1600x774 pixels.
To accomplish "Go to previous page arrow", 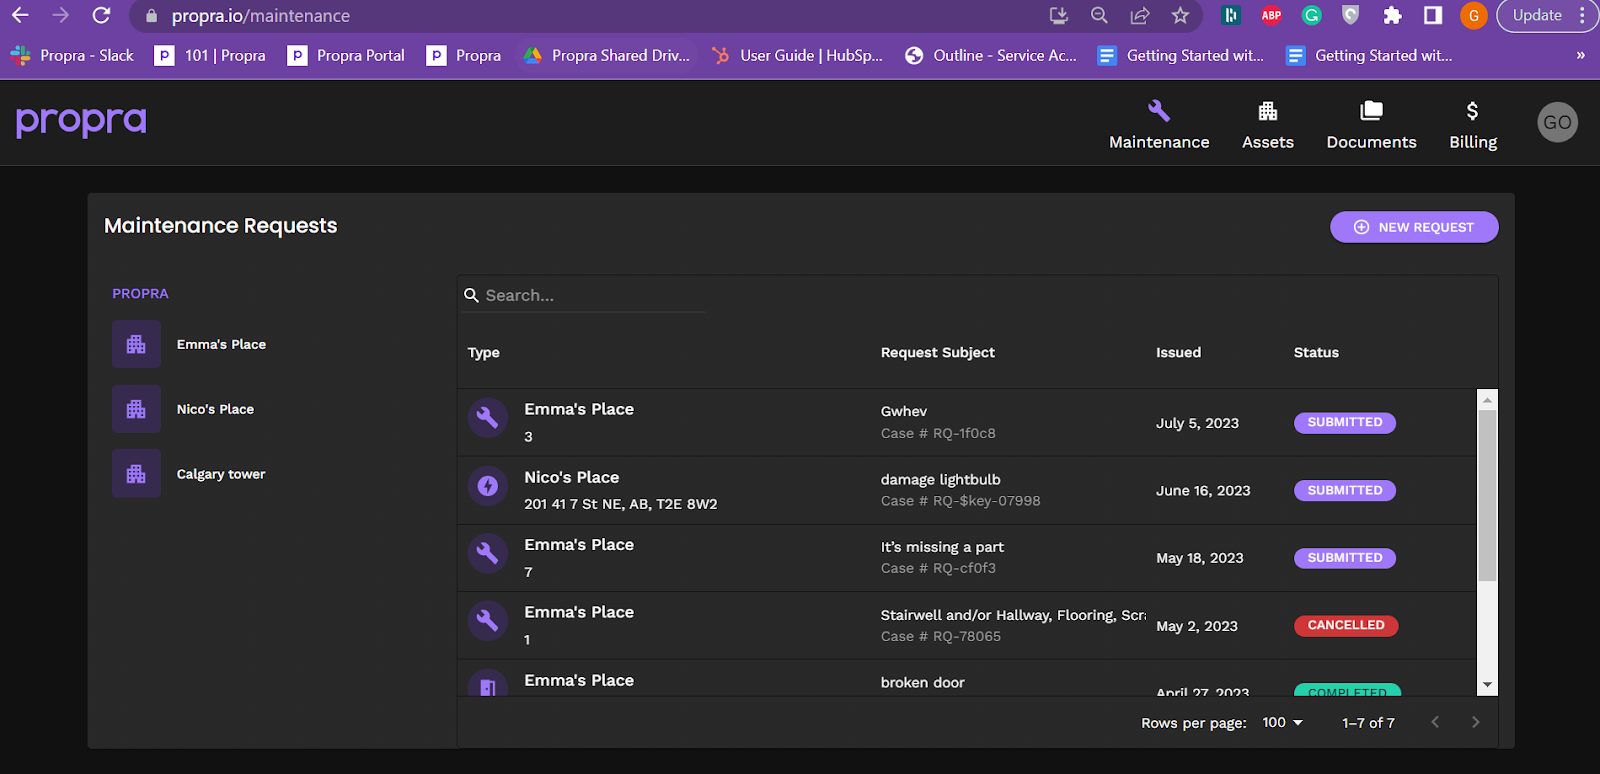I will tap(1435, 722).
